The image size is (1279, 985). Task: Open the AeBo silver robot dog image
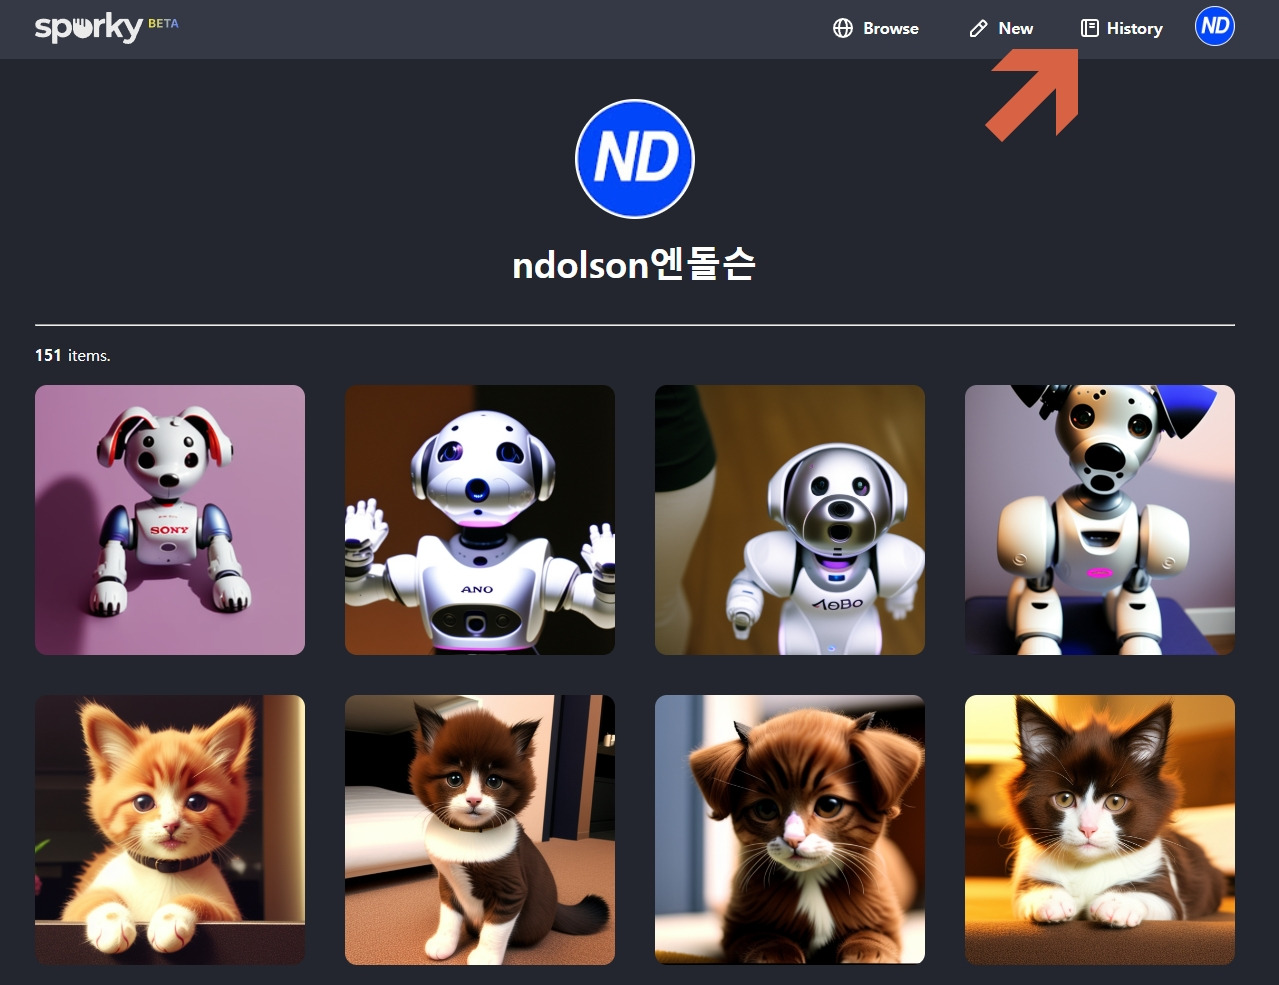point(790,520)
